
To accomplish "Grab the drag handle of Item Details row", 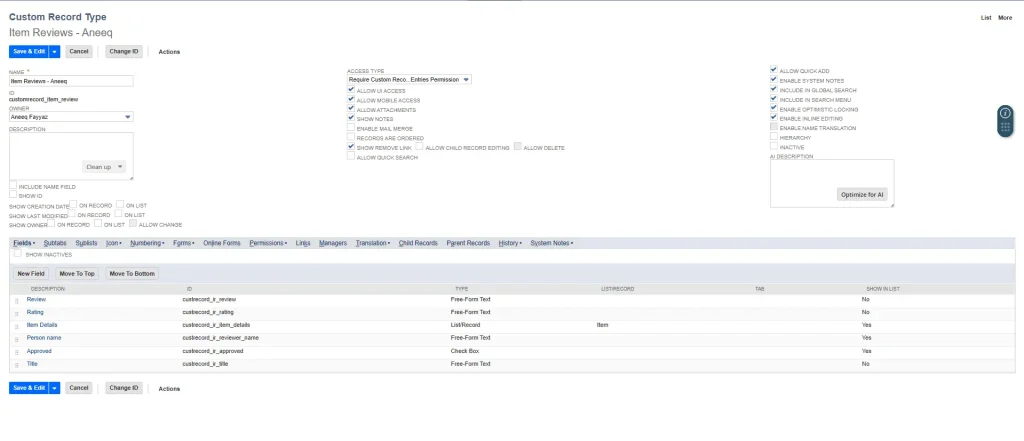I will pos(17,325).
